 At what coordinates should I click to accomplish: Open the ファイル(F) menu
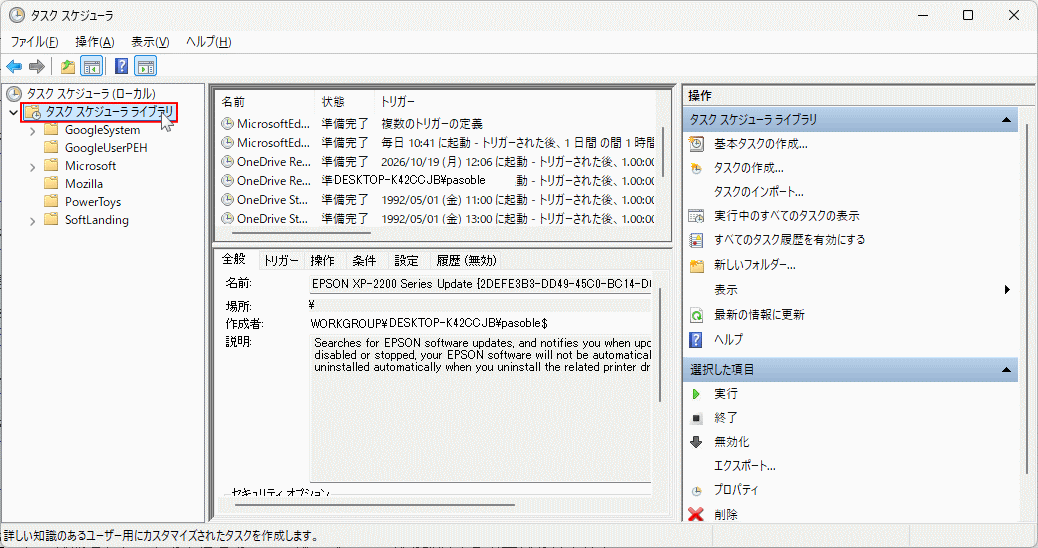point(34,42)
